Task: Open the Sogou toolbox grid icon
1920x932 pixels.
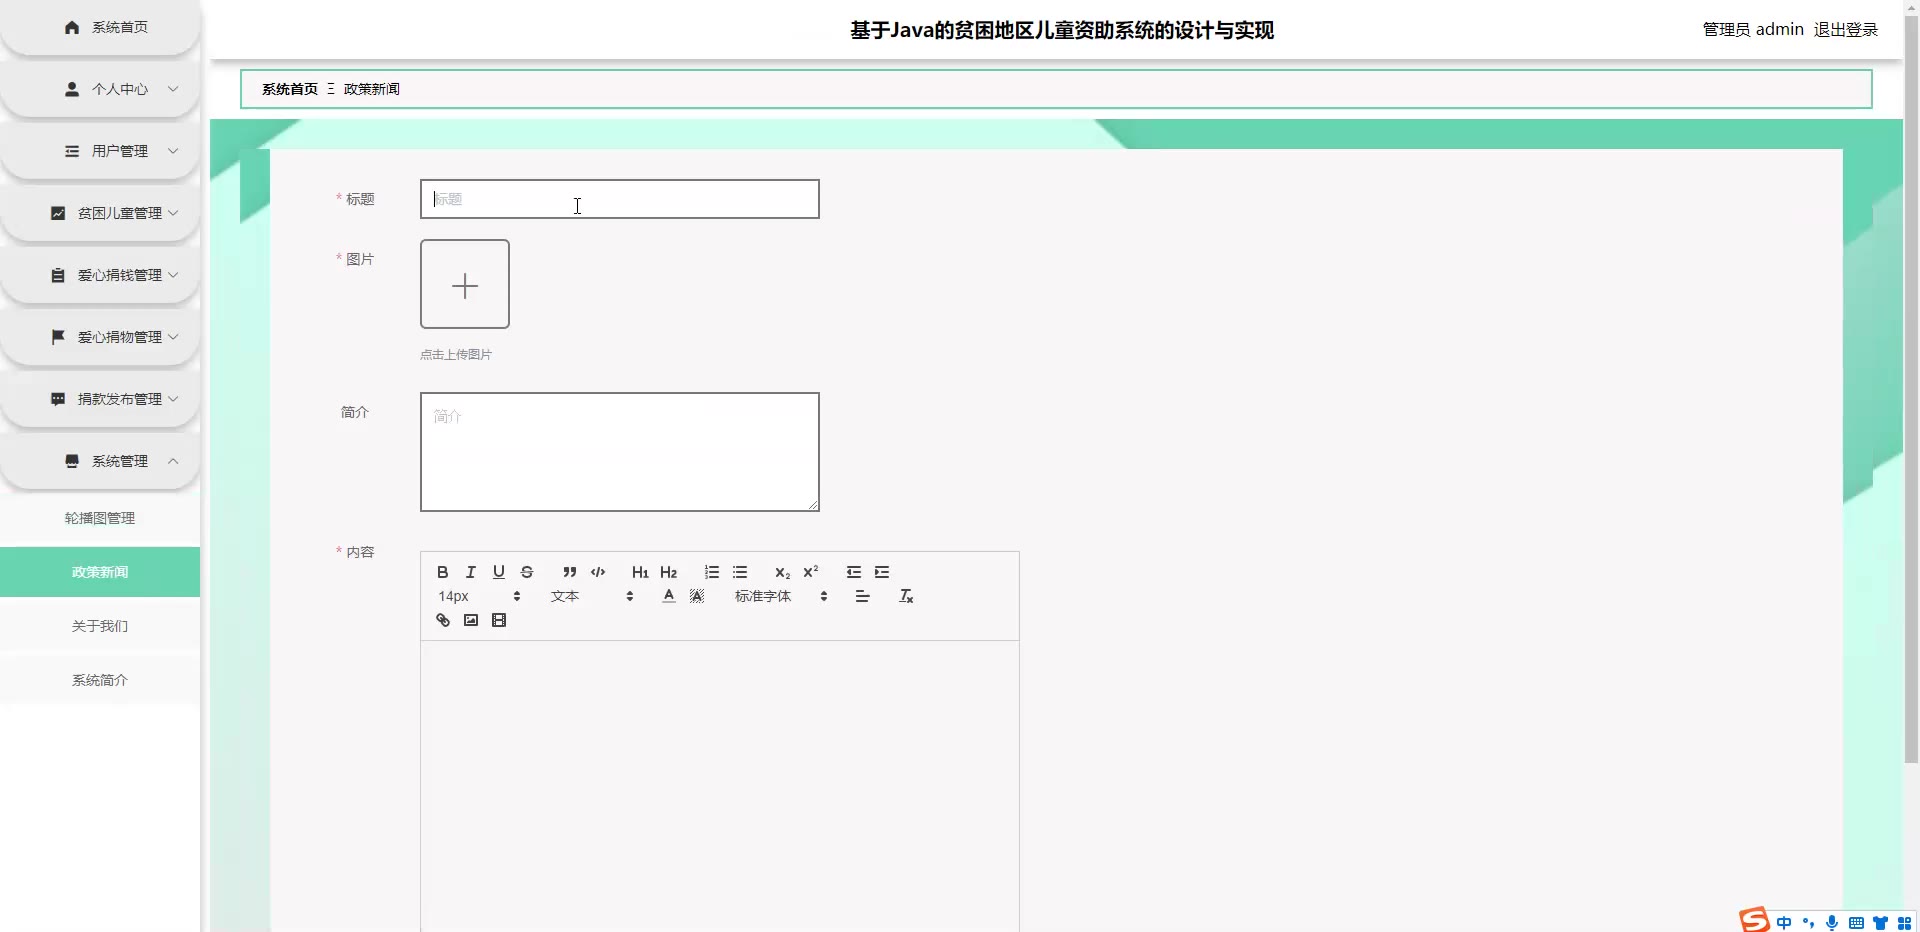Action: (1904, 923)
